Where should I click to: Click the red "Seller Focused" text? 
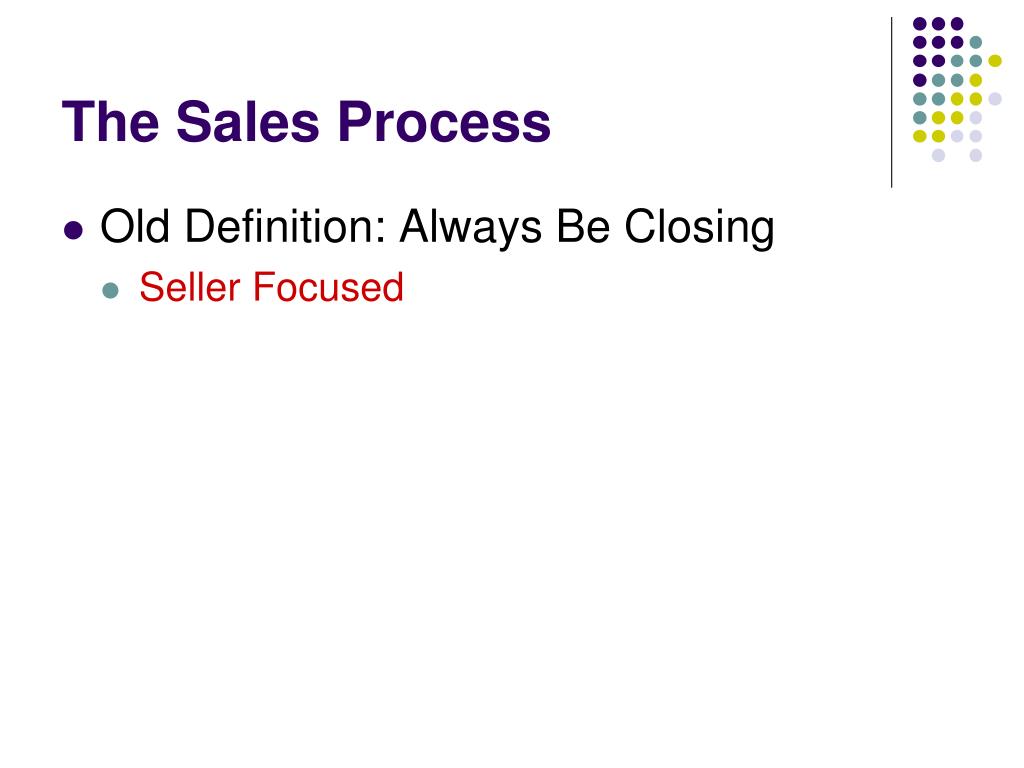point(271,287)
